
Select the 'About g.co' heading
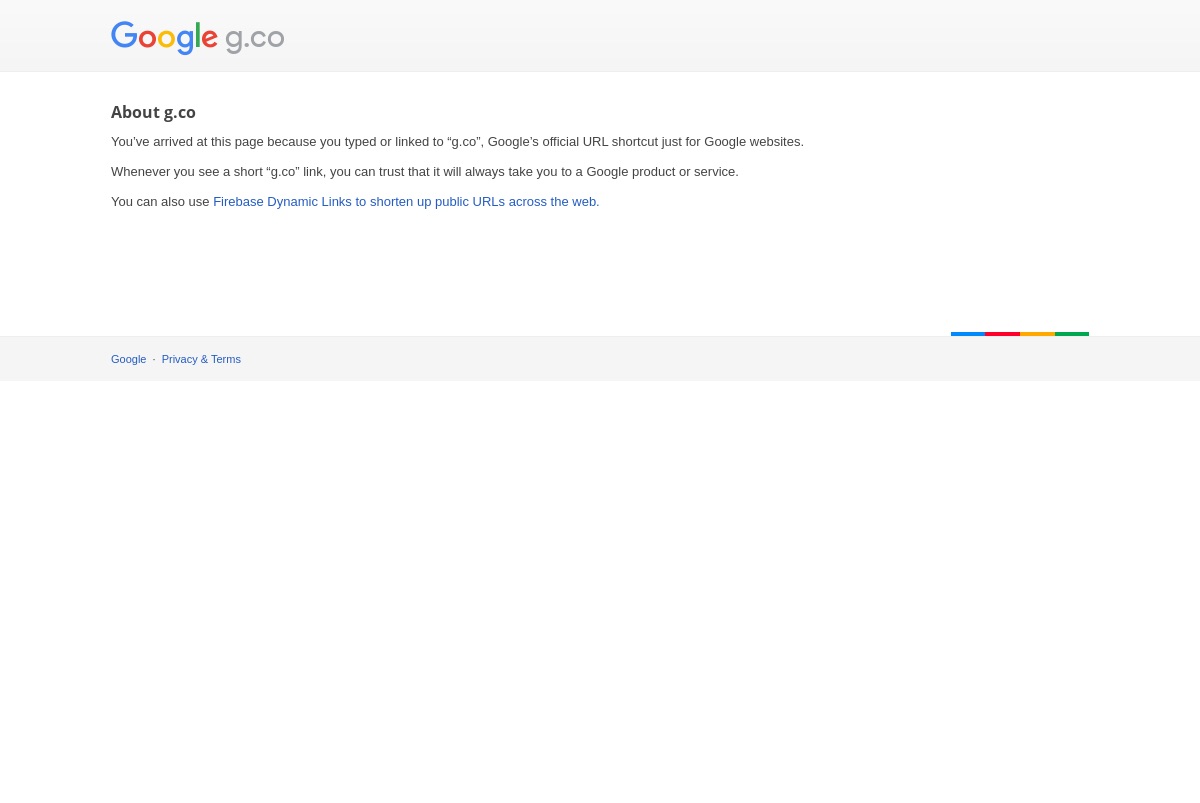[x=153, y=112]
